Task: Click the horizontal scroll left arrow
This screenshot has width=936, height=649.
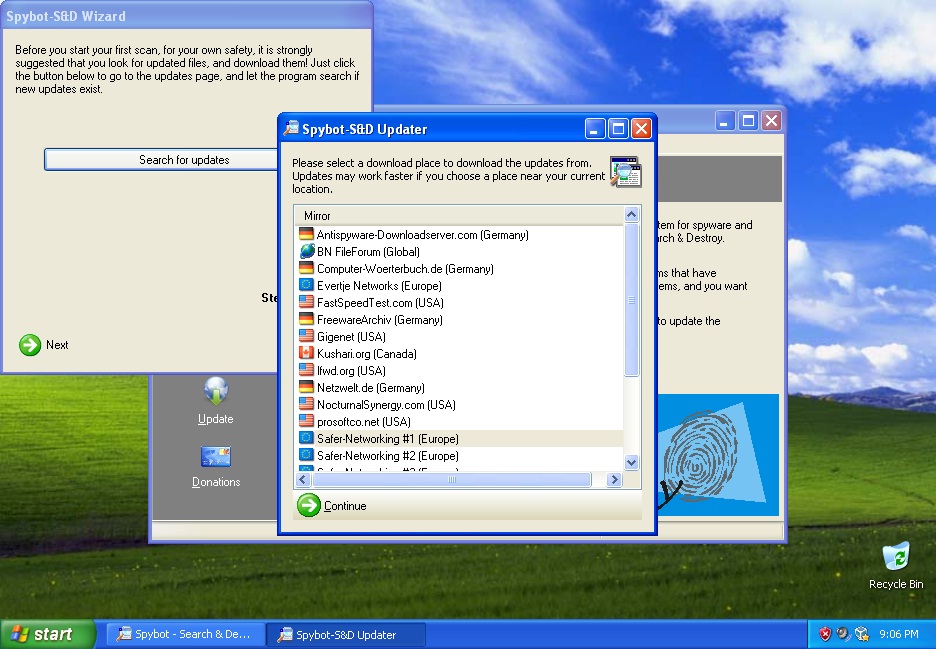Action: 303,479
